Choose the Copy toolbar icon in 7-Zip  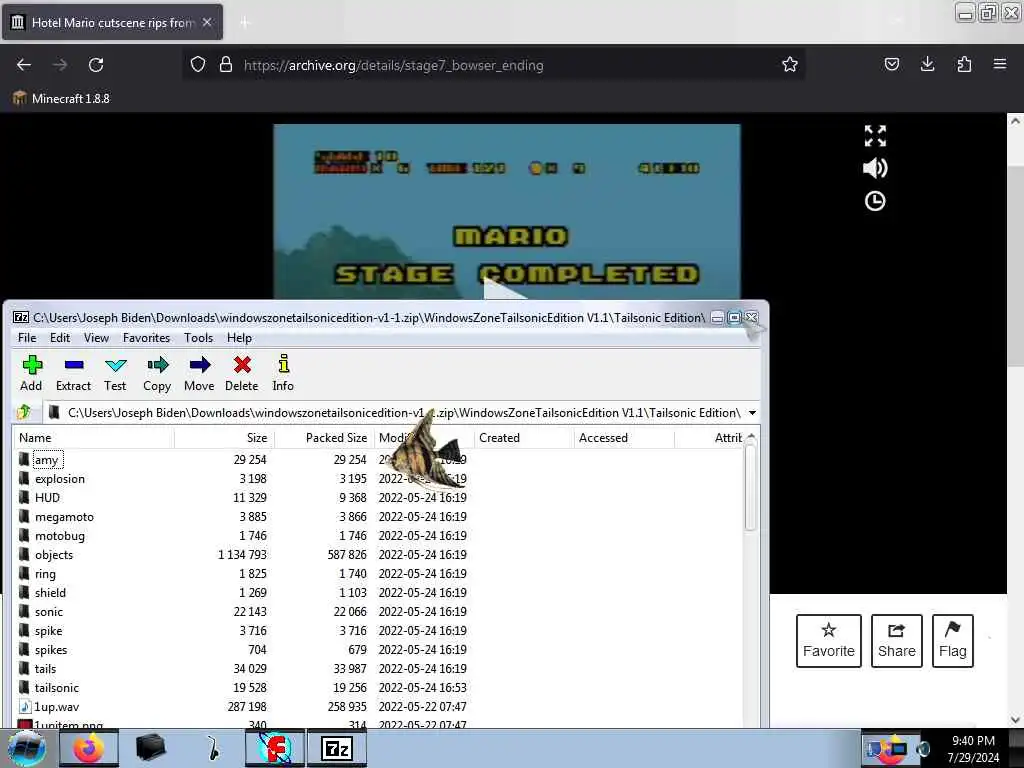(157, 373)
